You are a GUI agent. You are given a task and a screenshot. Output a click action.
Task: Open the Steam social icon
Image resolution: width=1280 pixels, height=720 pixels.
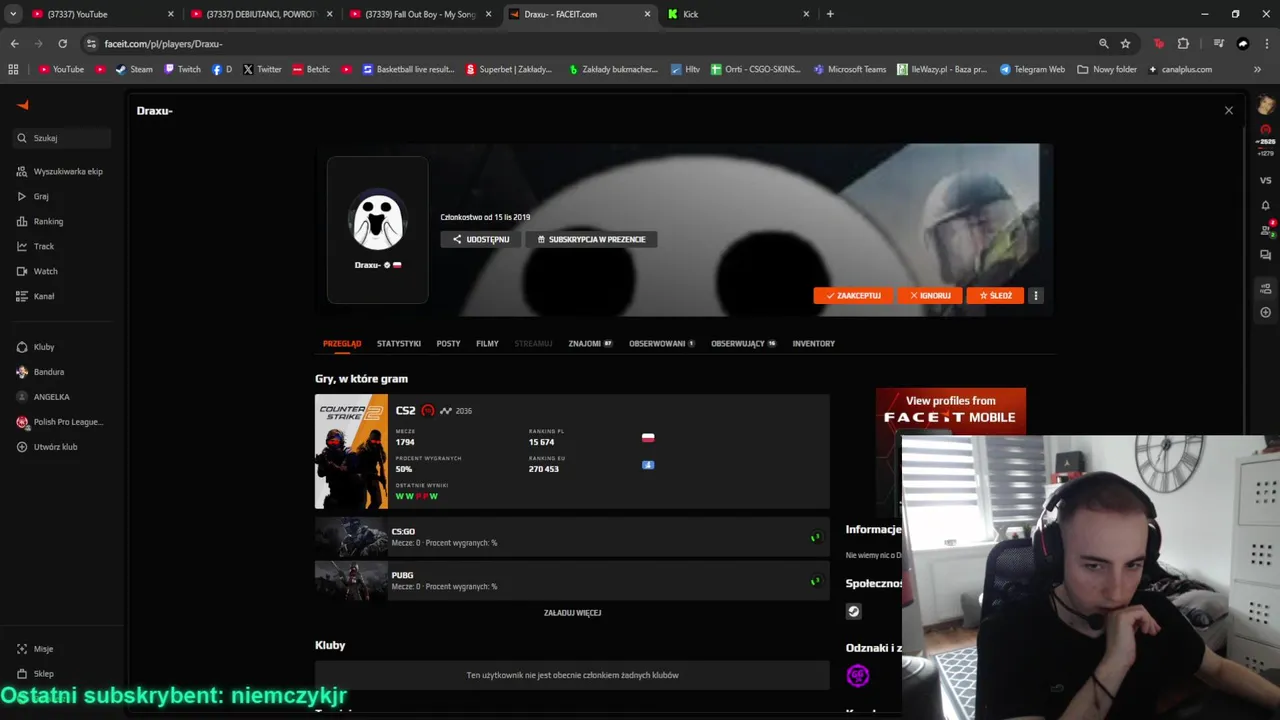853,611
